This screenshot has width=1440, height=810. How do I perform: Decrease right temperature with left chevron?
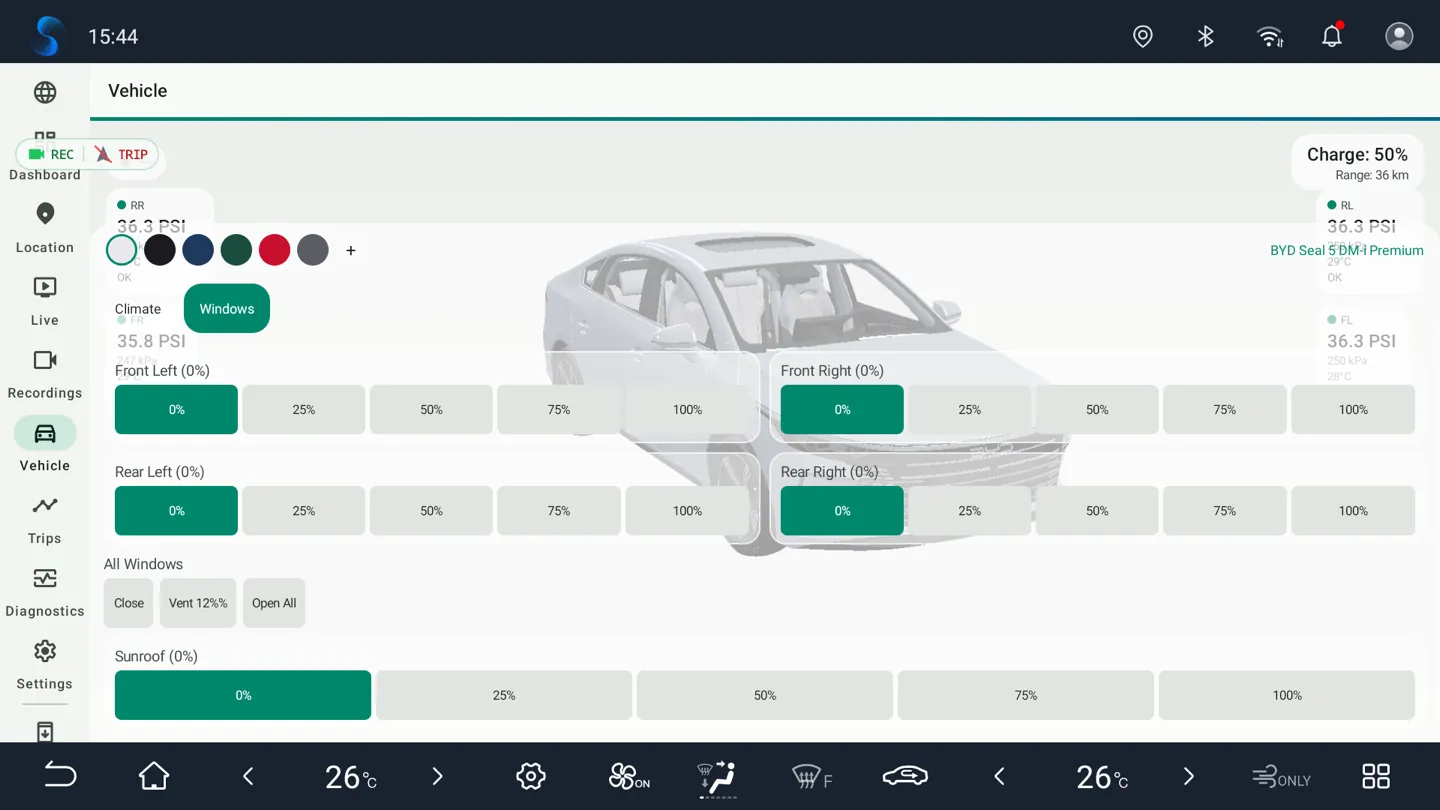(x=999, y=776)
